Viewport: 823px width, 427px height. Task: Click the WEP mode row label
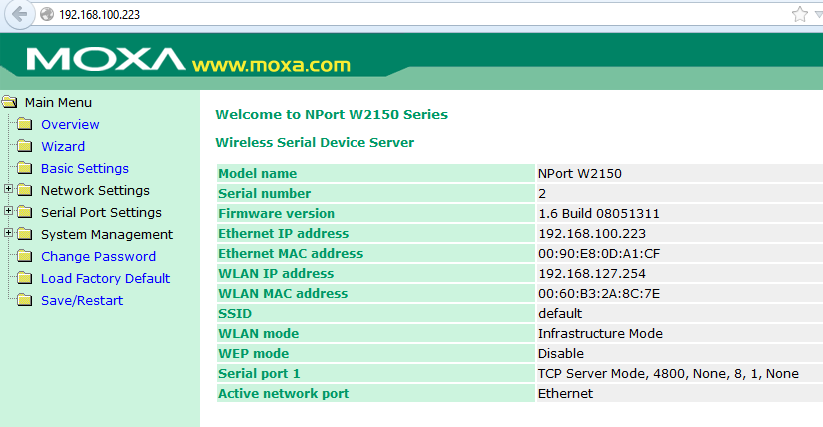click(x=254, y=354)
